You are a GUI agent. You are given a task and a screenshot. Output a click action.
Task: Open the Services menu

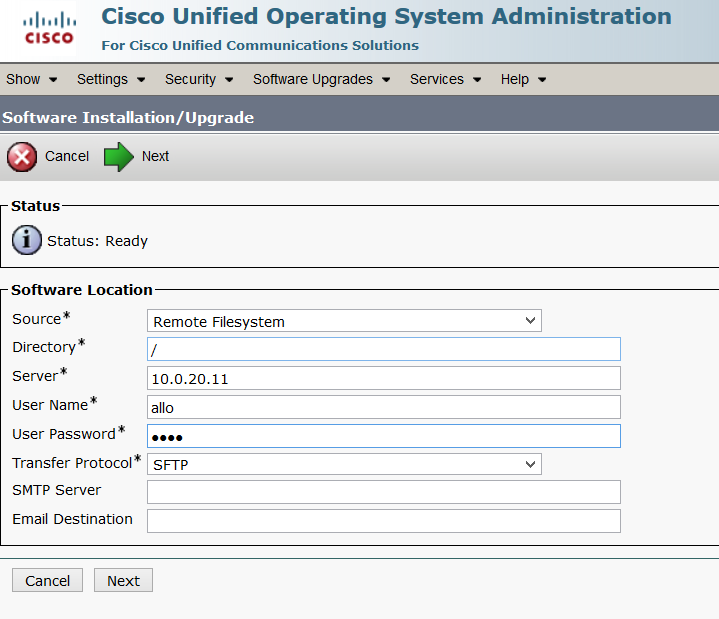pyautogui.click(x=445, y=79)
